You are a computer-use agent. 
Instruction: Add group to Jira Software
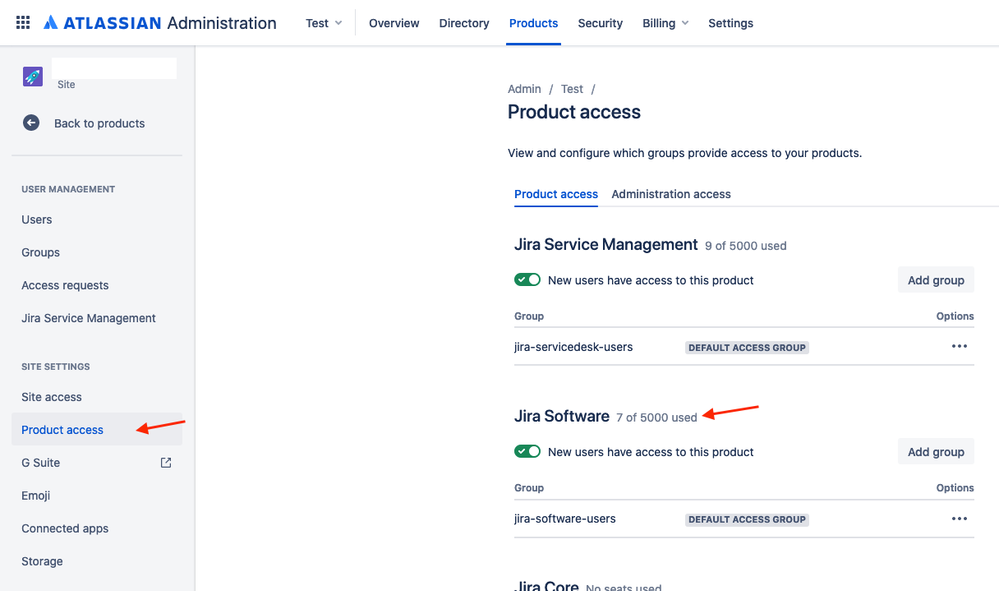(936, 452)
